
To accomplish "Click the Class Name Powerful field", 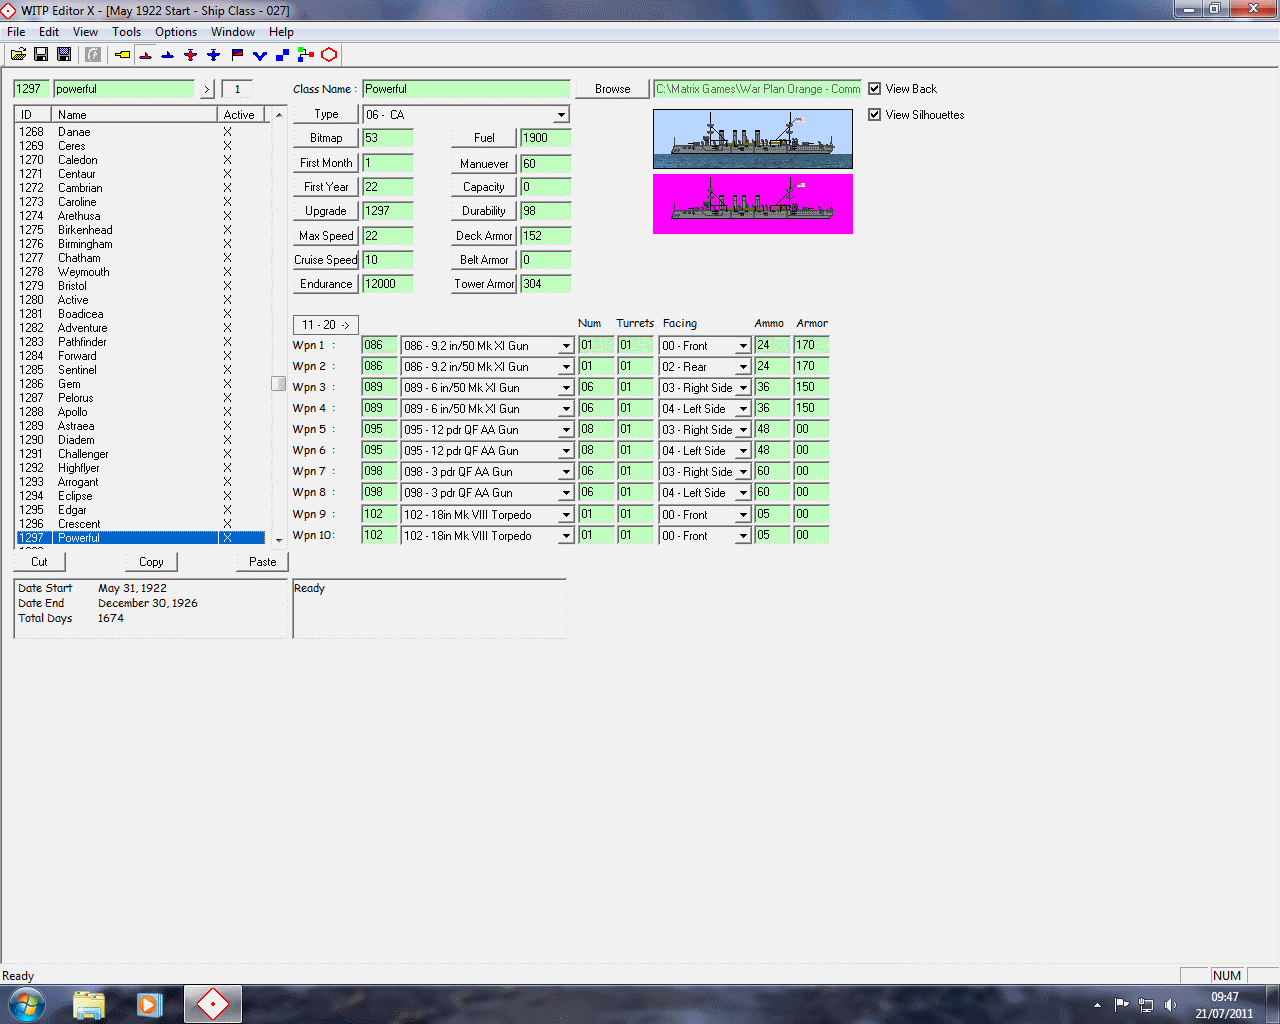I will [466, 89].
